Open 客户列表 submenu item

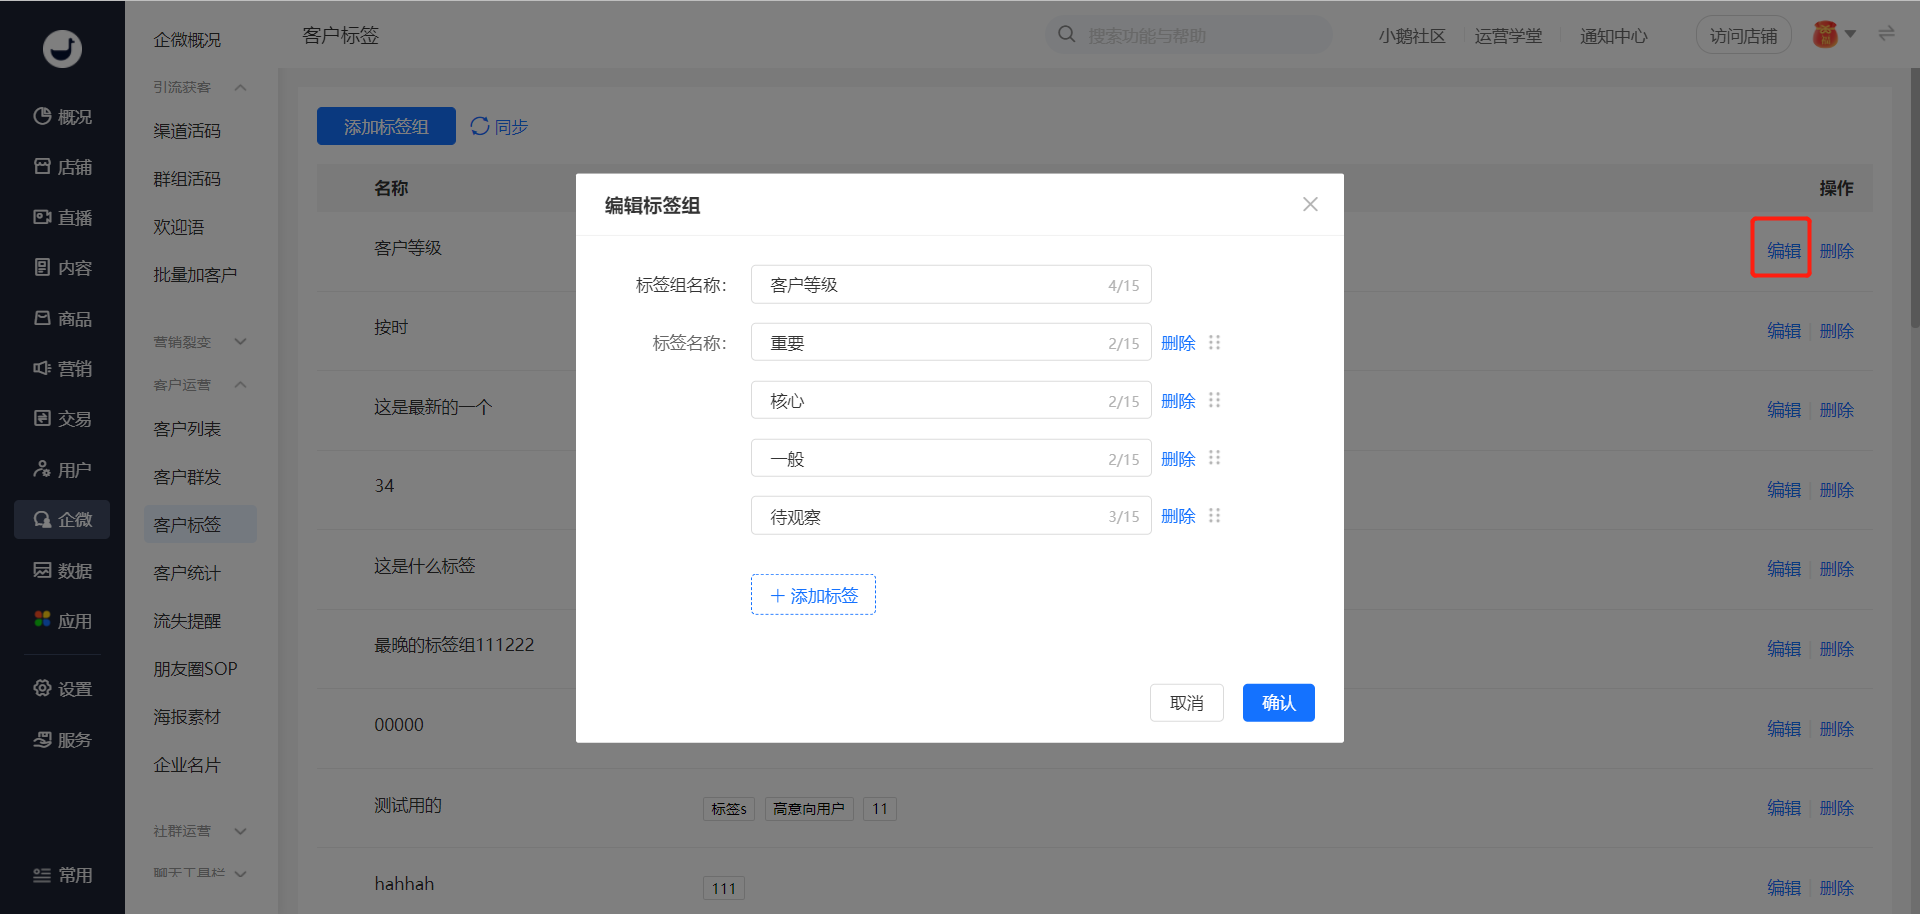coord(187,429)
